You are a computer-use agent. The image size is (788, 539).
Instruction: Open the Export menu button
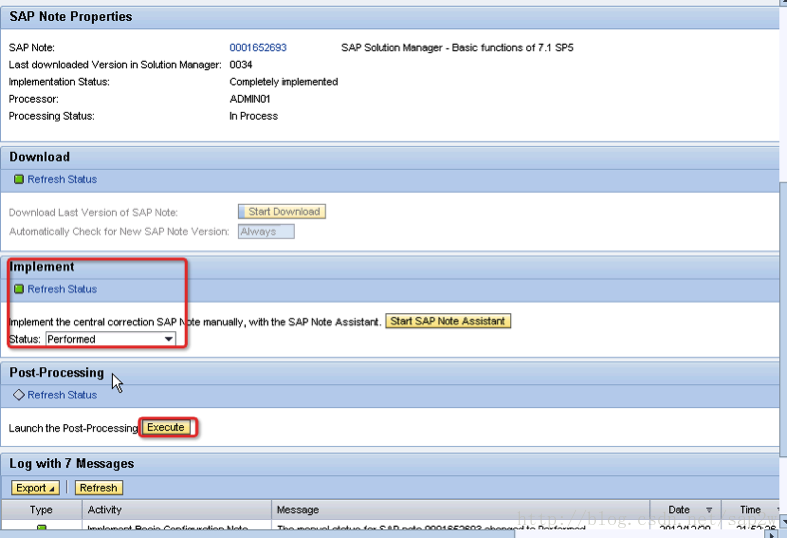(35, 488)
